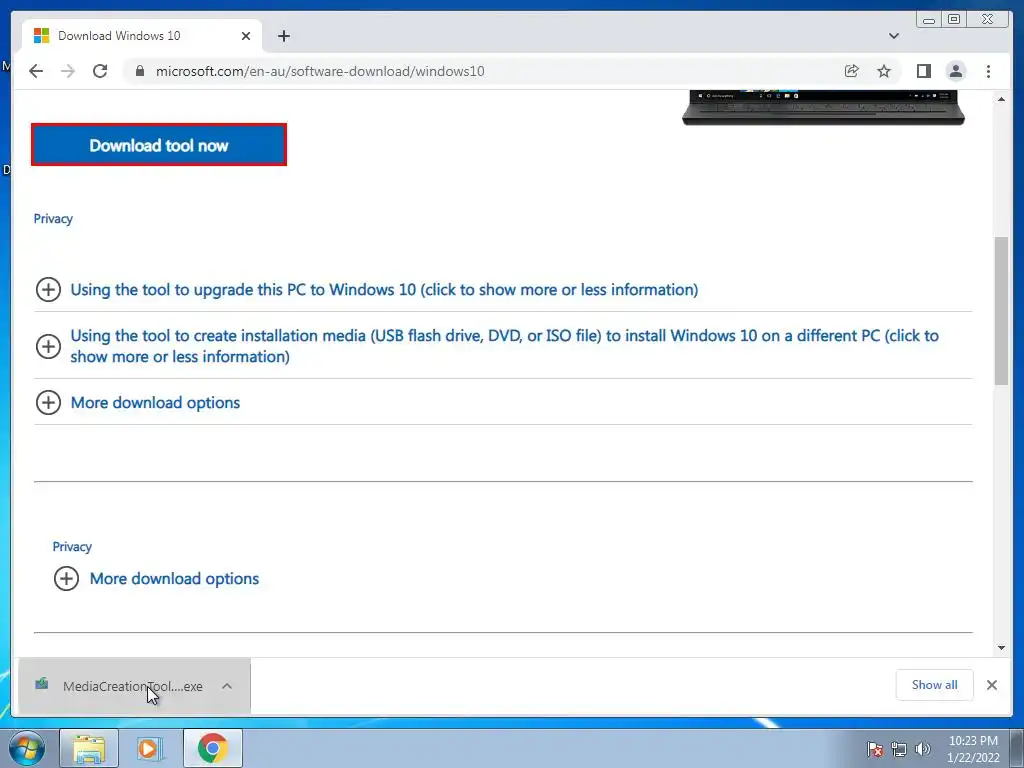Click plus icon beside upgrade this PC
The width and height of the screenshot is (1024, 768).
pos(48,289)
